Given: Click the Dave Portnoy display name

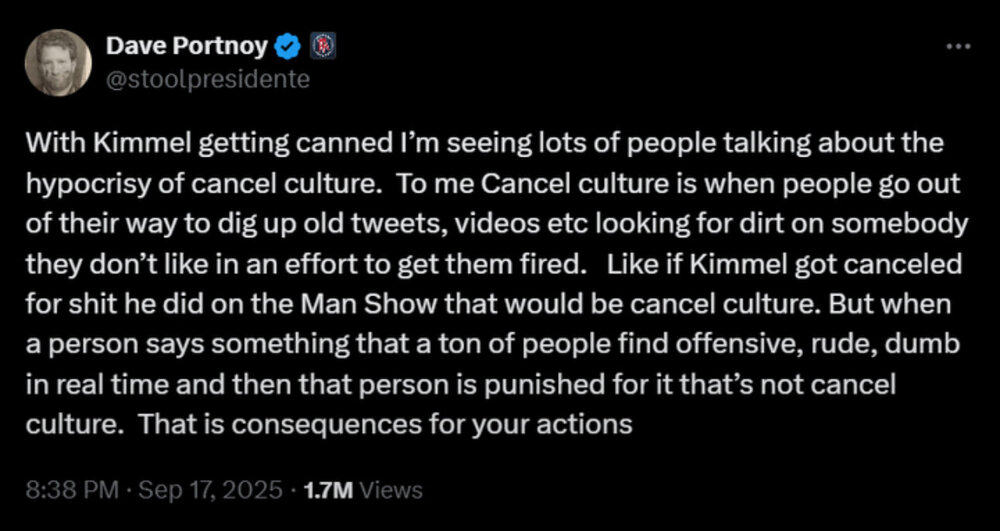Looking at the screenshot, I should point(188,47).
